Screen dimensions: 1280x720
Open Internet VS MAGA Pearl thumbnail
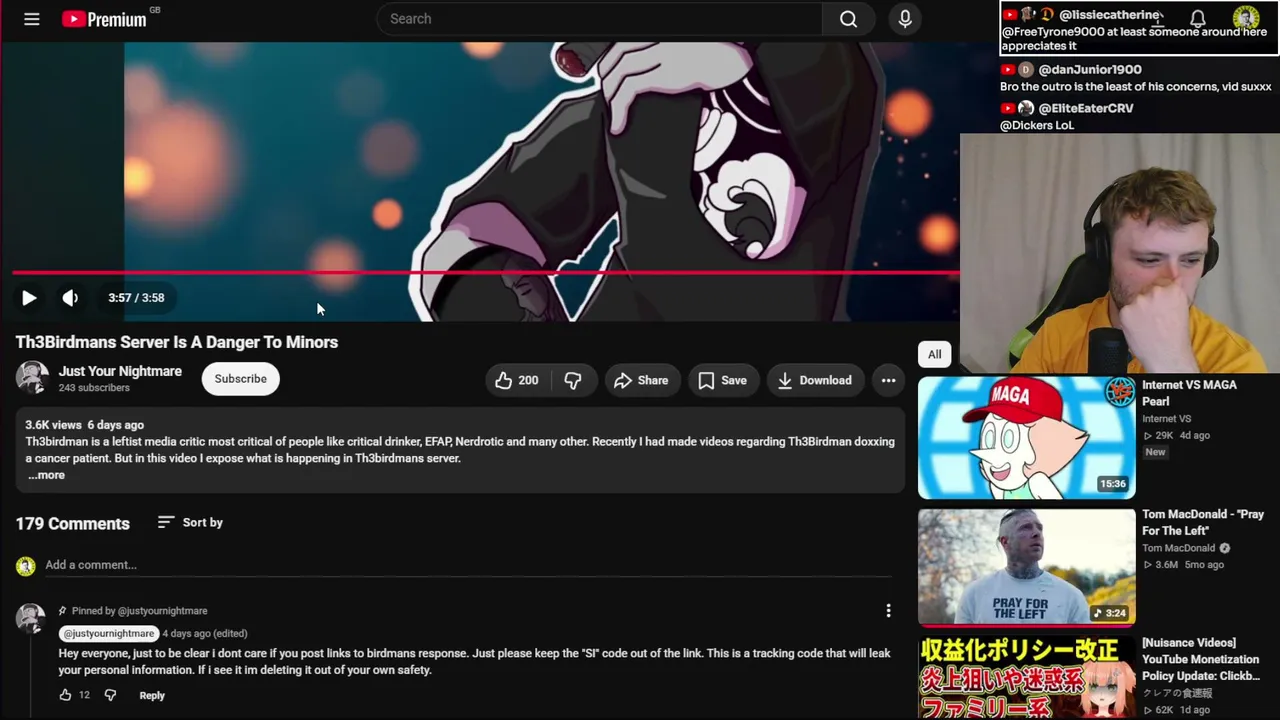(1027, 437)
